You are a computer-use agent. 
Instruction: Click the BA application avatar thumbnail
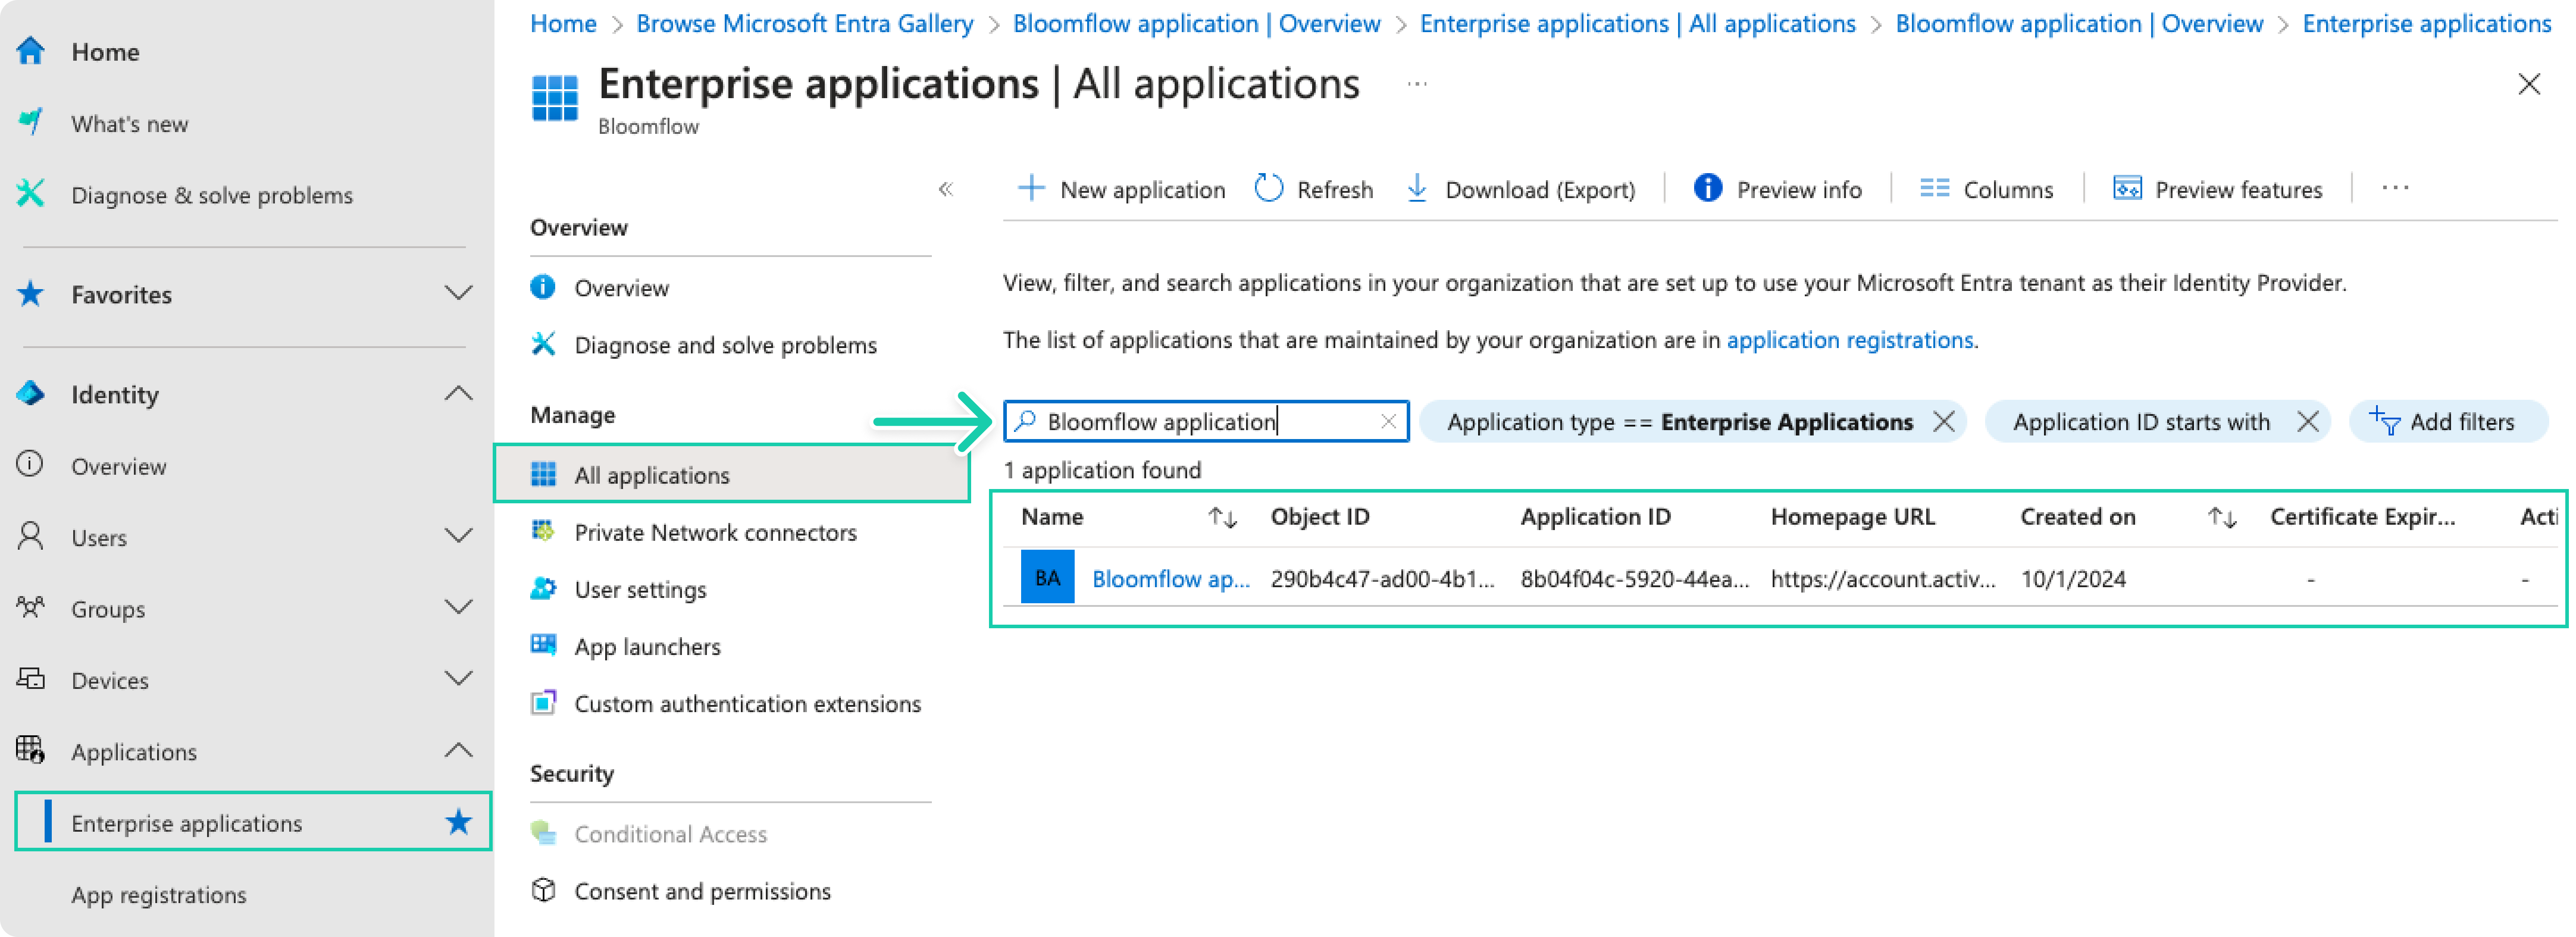click(1047, 577)
